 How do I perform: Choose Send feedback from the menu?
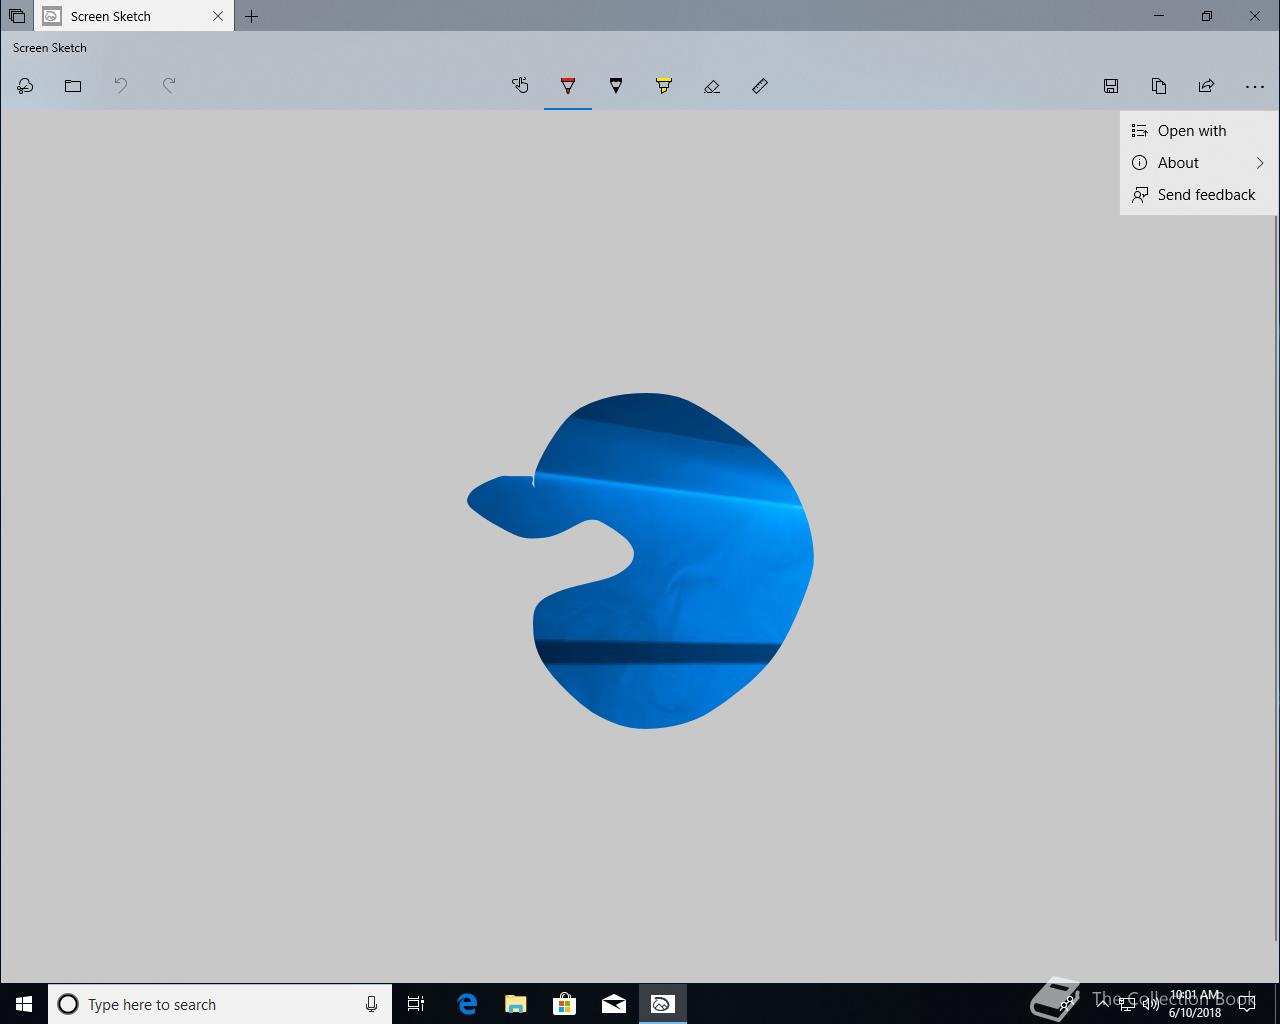[1199, 195]
